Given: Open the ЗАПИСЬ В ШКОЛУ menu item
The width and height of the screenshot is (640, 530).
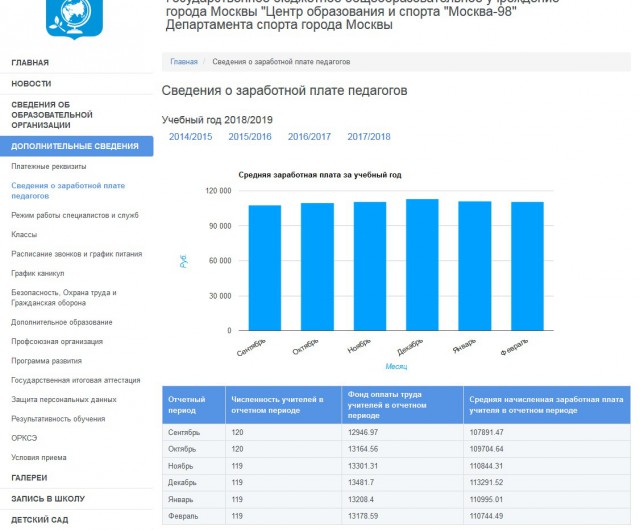Looking at the screenshot, I should click(x=48, y=499).
